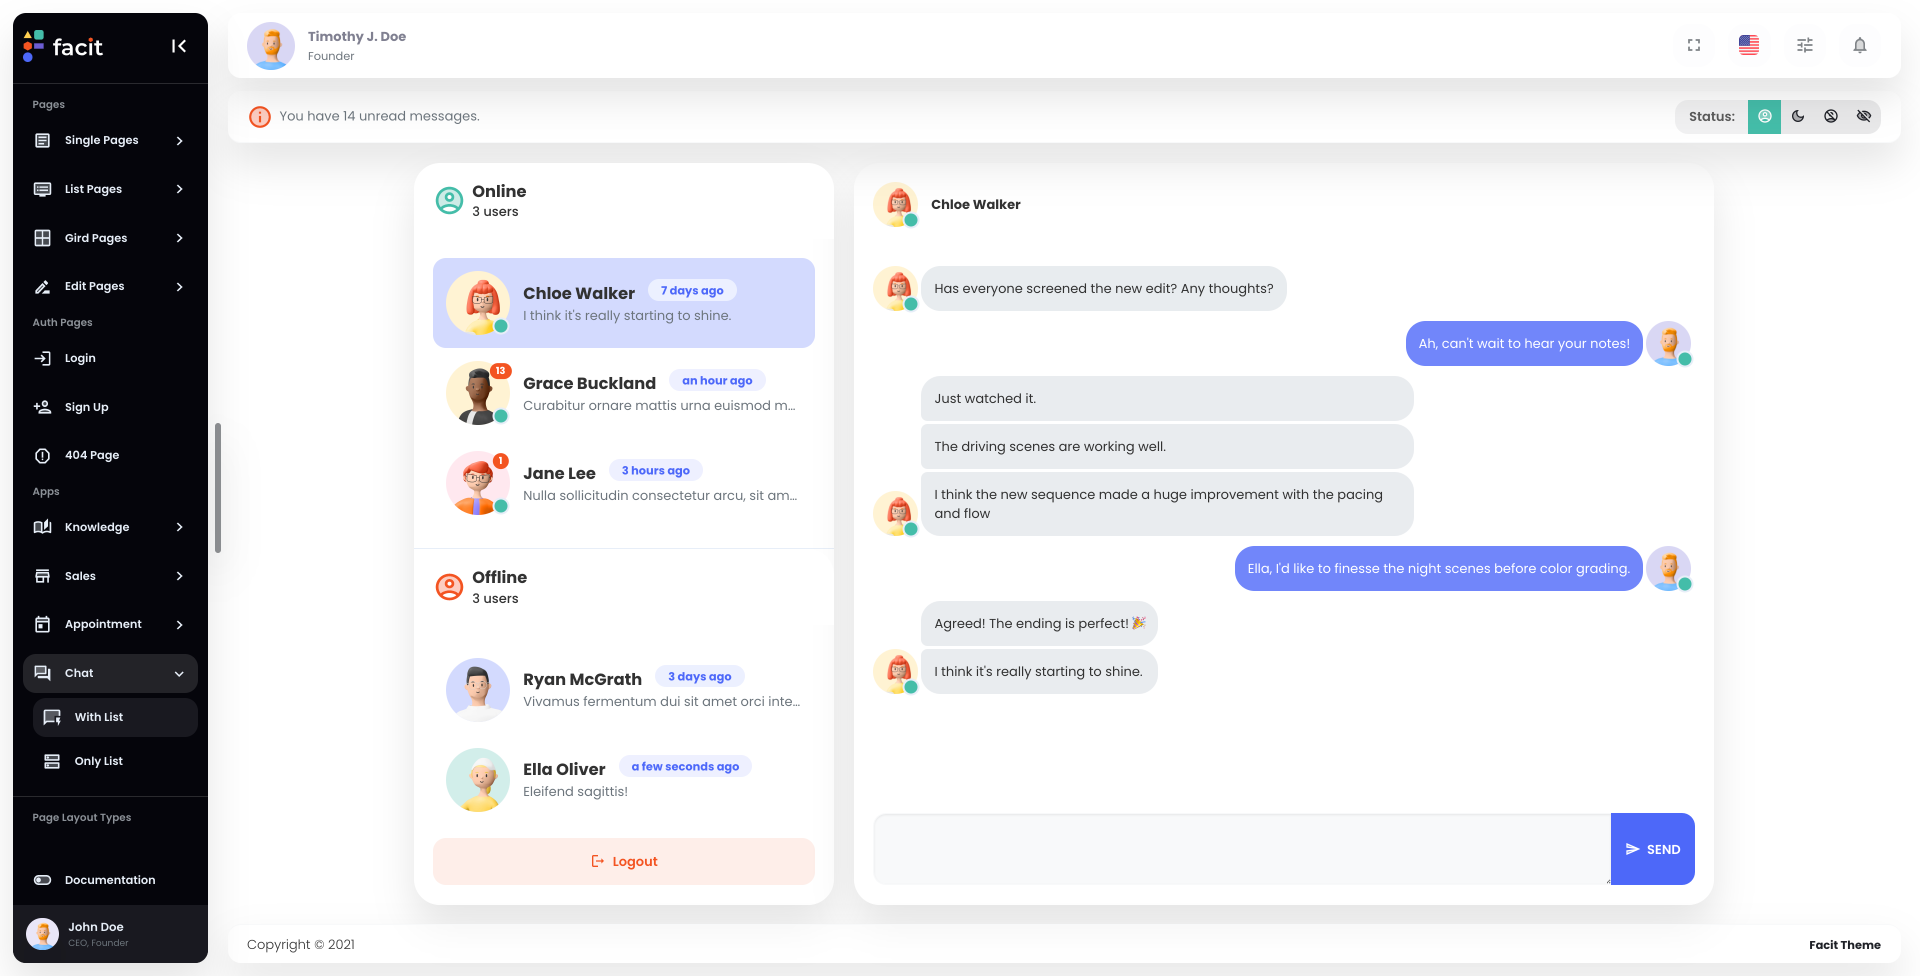
Task: Expand the Single Pages menu
Action: coord(110,140)
